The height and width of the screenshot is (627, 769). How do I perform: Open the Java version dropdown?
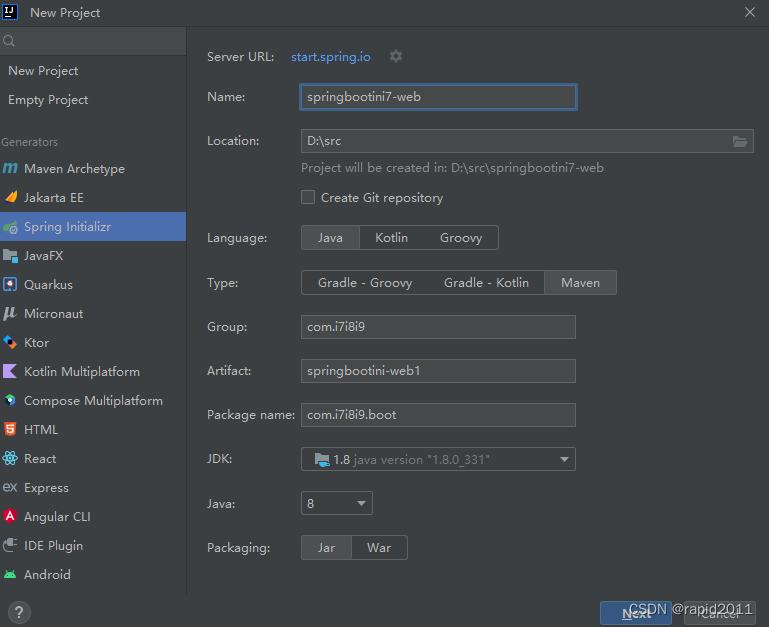point(336,503)
